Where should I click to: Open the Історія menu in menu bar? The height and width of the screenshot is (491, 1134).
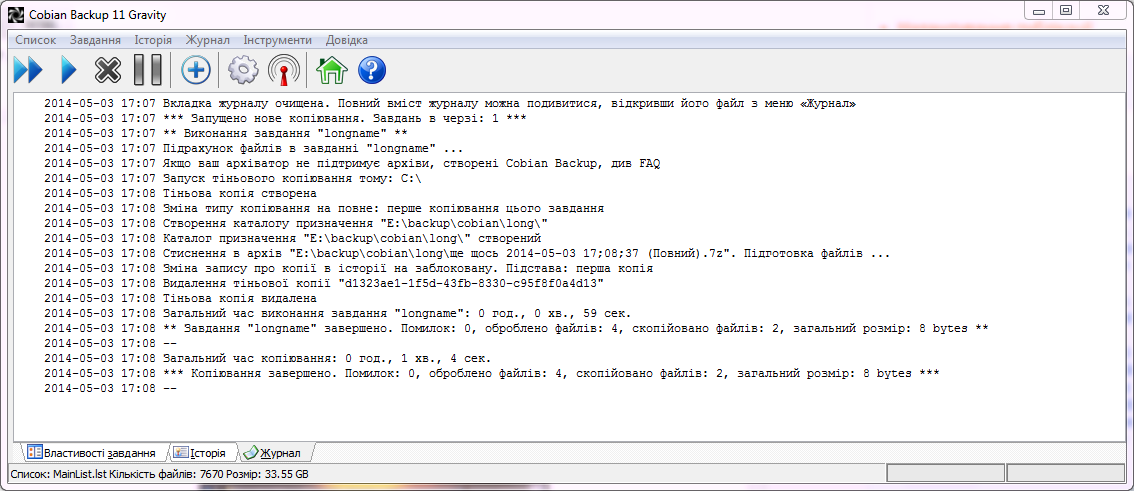coord(154,40)
